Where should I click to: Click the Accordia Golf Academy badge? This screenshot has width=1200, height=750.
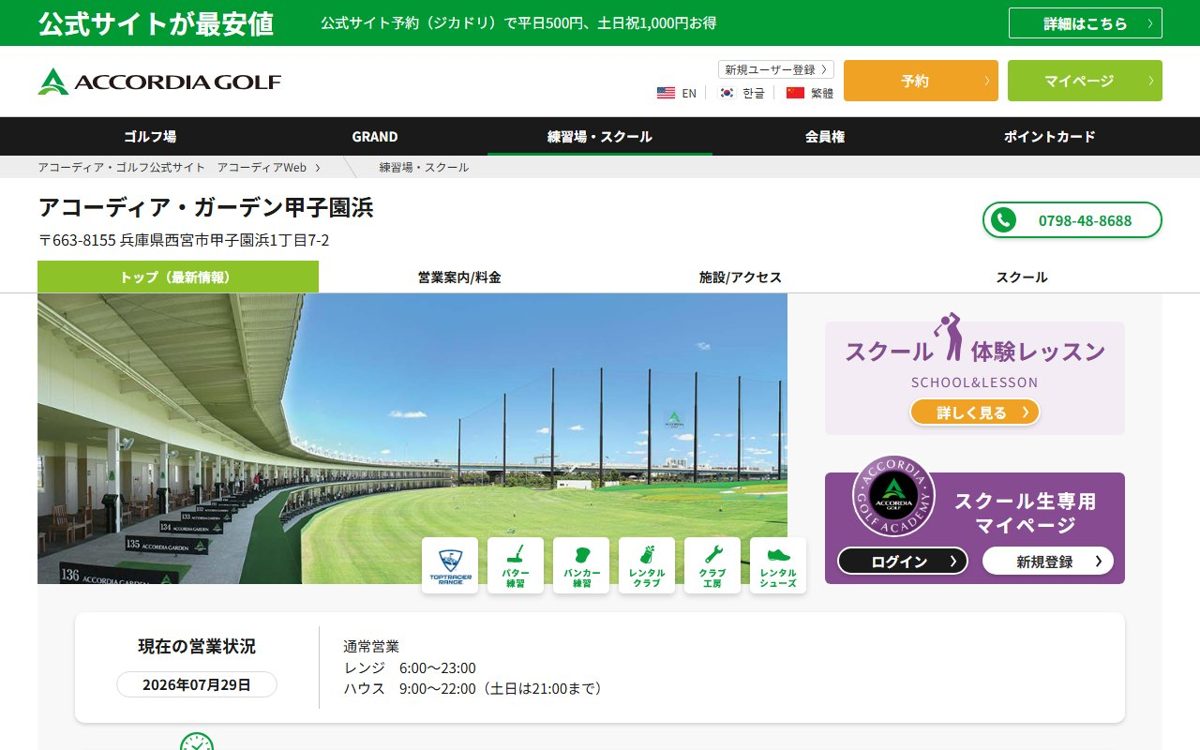pyautogui.click(x=893, y=496)
